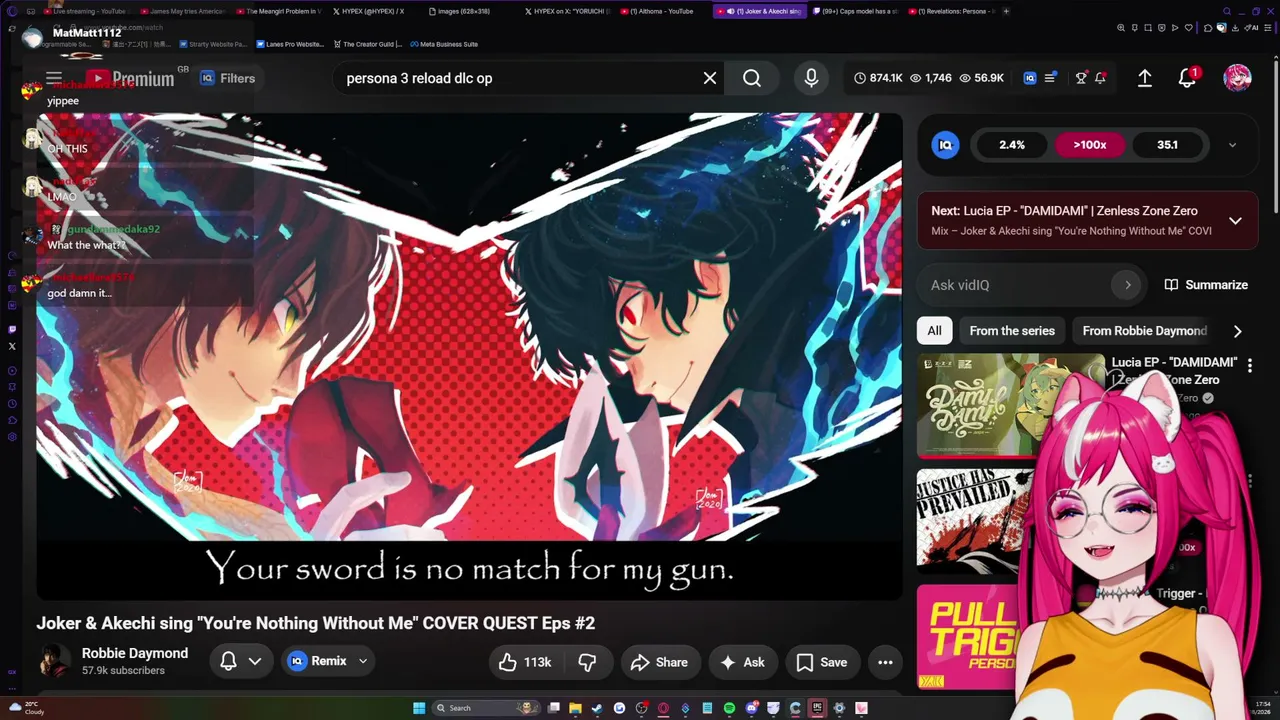Open Lanes Pro Website bookmark
Viewport: 1280px width, 720px height.
[290, 44]
